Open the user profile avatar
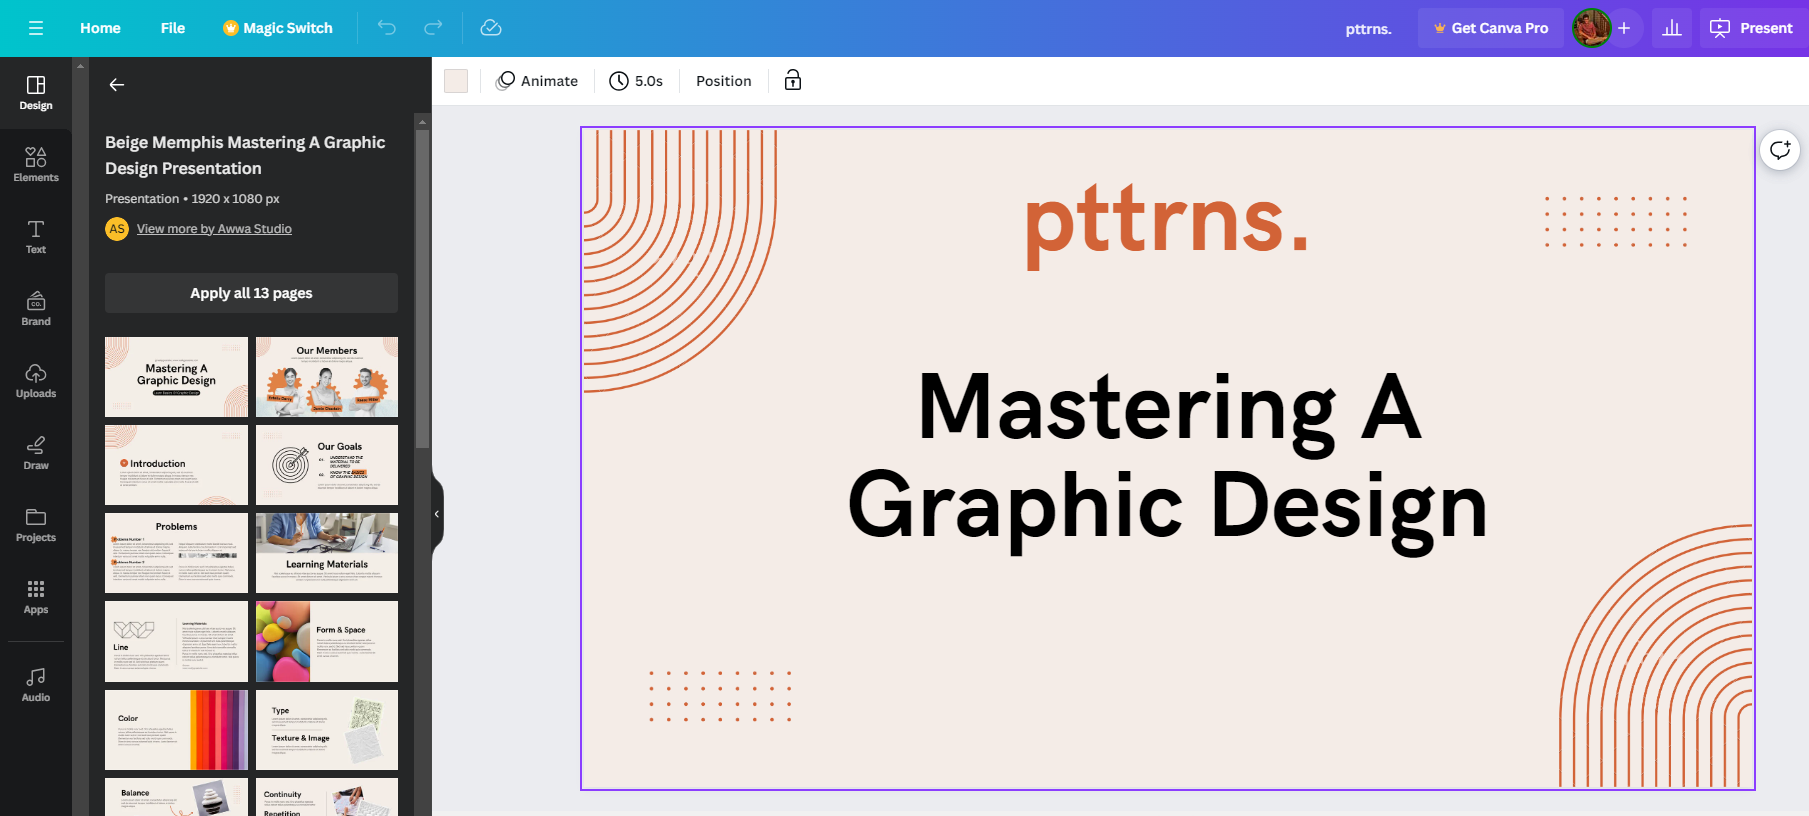 [x=1591, y=28]
